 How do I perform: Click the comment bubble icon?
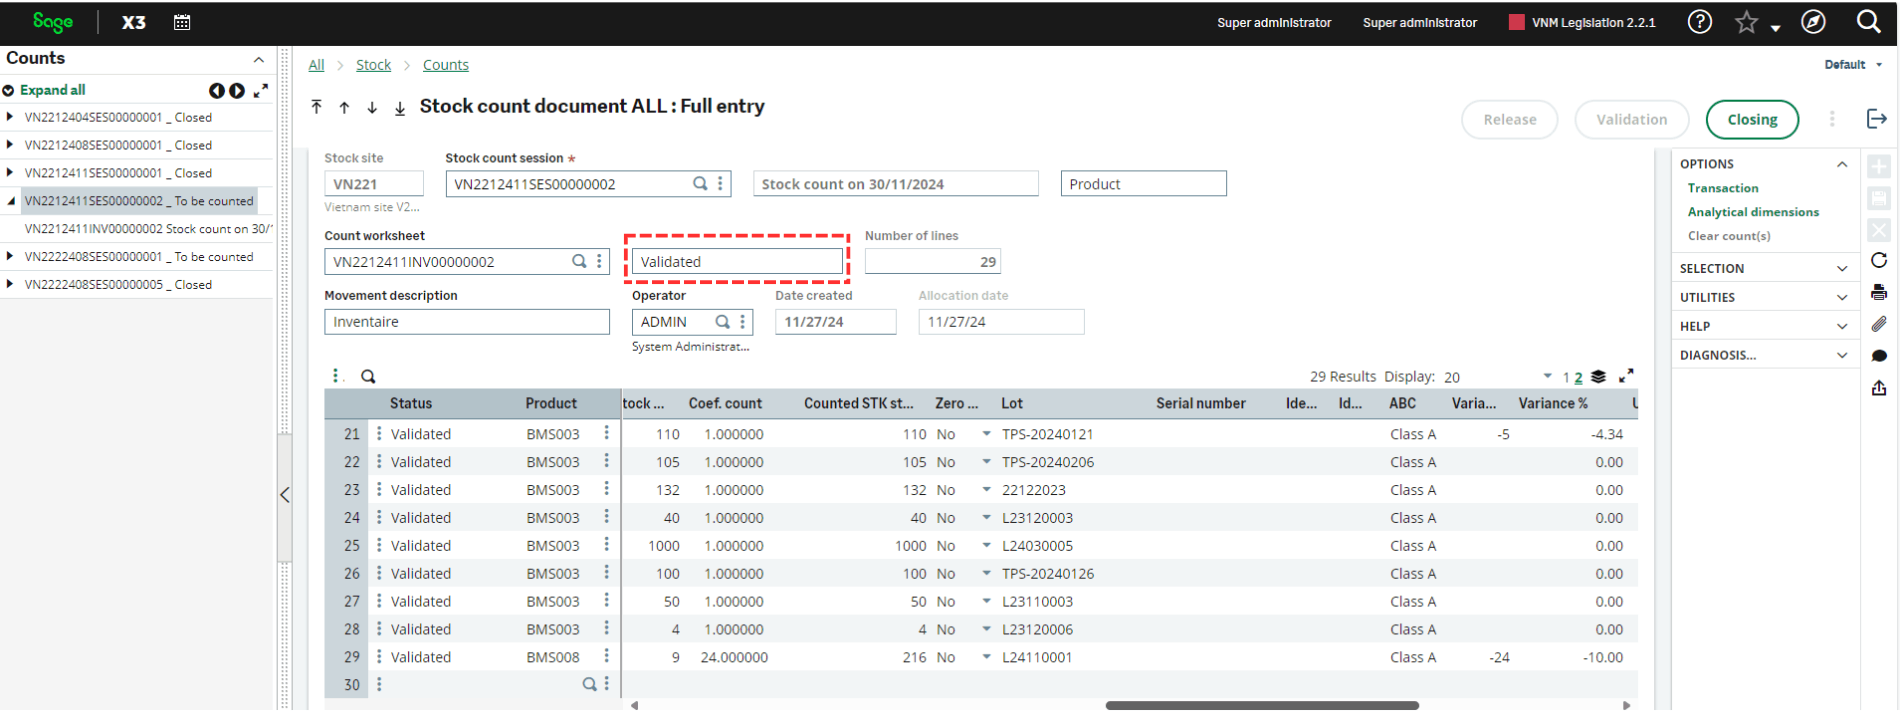pyautogui.click(x=1879, y=356)
